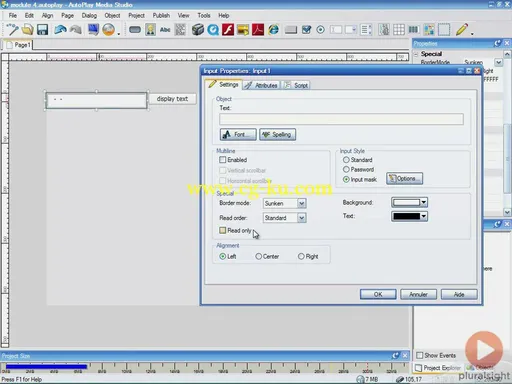The image size is (512, 384).
Task: Choose Right alignment radio button
Action: [301, 256]
